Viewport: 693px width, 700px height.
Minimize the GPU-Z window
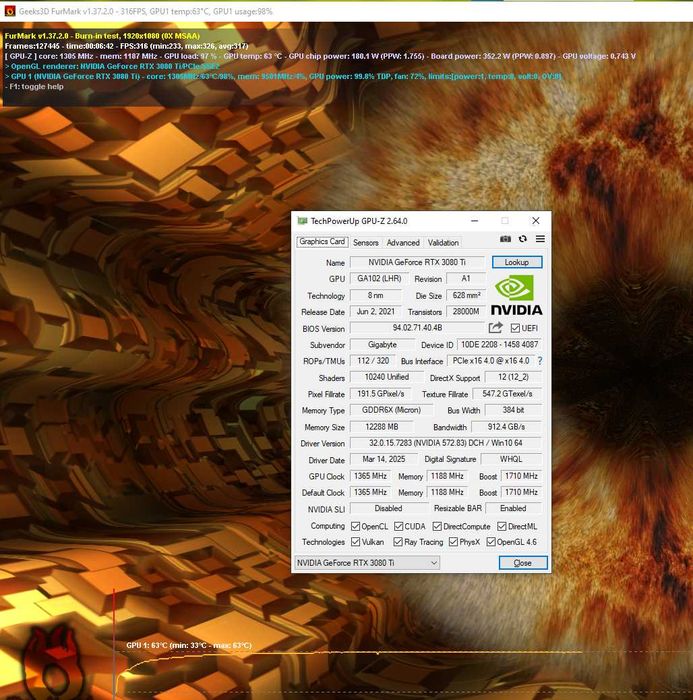coord(475,221)
